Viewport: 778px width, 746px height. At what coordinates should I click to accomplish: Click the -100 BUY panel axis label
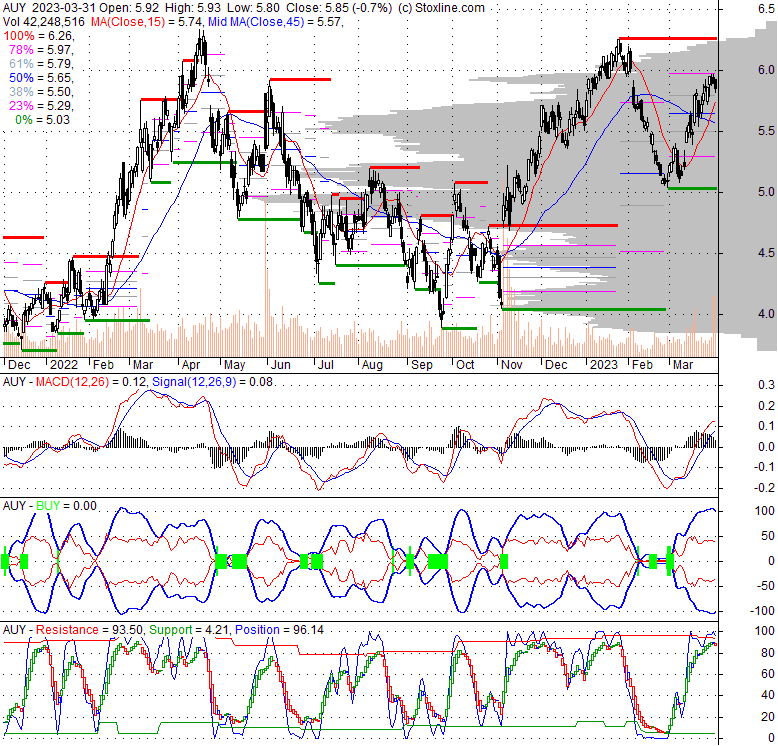[x=763, y=611]
